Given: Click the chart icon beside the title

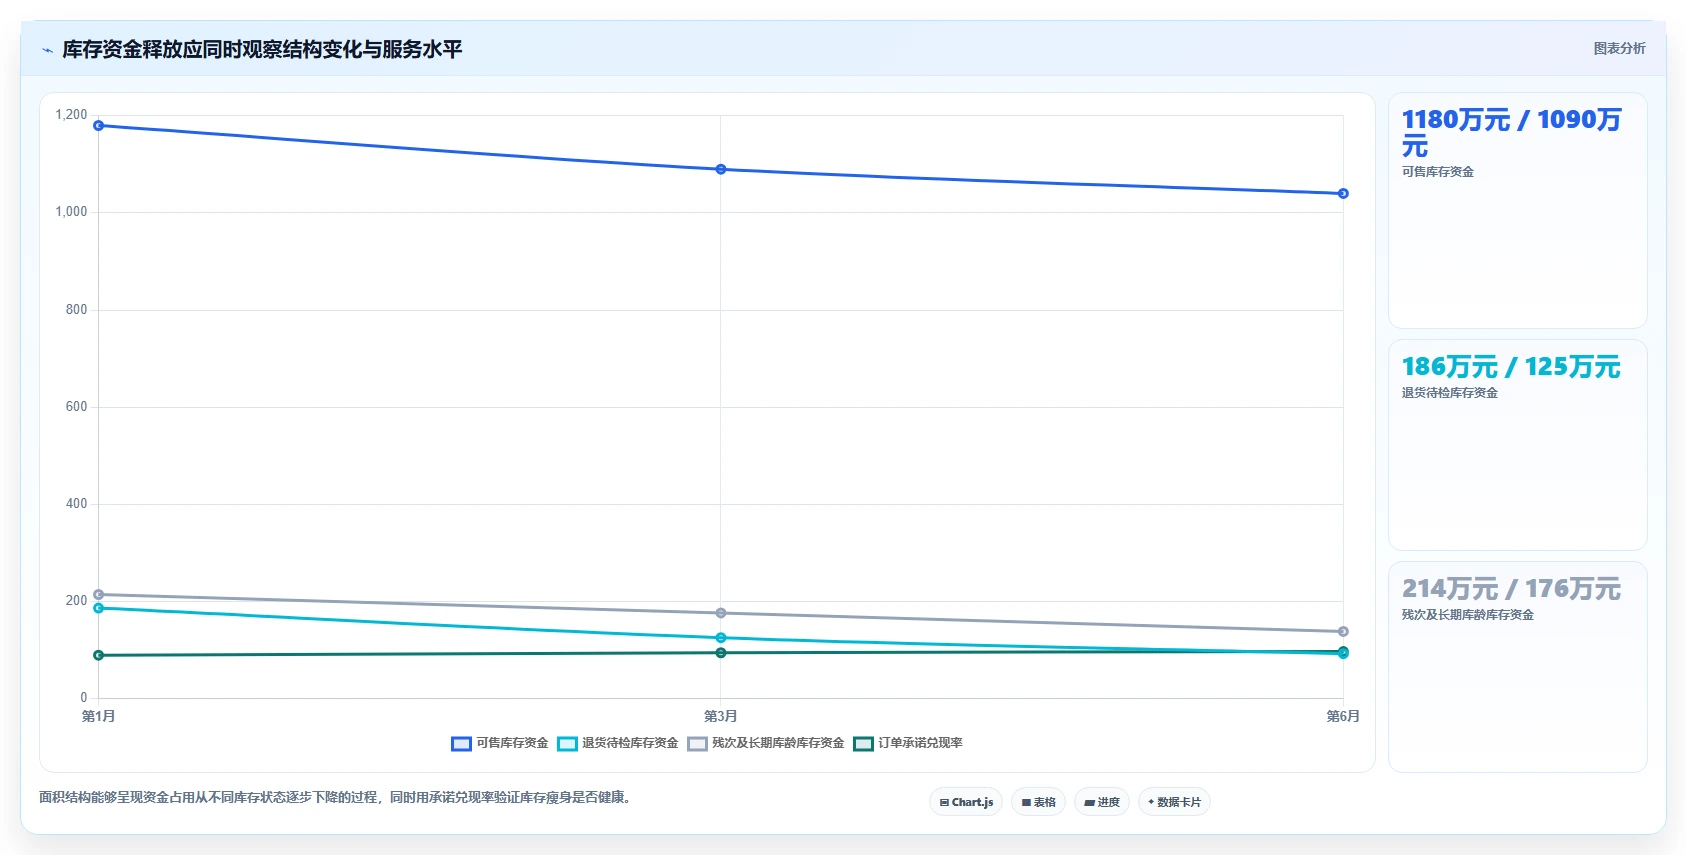Looking at the screenshot, I should 47,50.
